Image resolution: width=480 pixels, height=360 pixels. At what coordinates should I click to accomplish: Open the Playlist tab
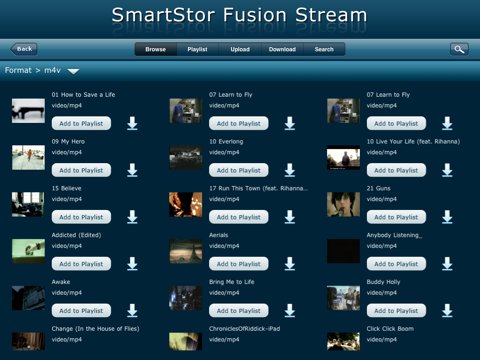click(197, 49)
